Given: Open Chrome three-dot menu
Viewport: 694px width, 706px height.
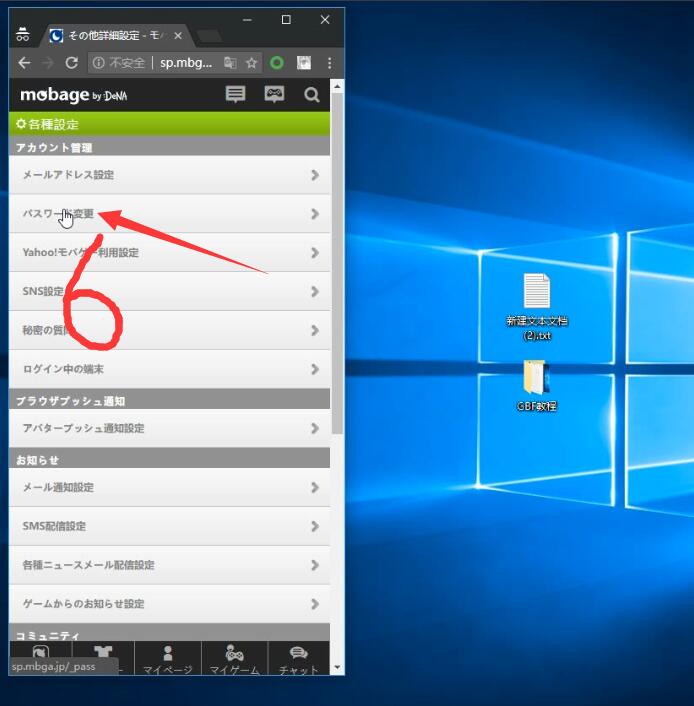Looking at the screenshot, I should (330, 63).
